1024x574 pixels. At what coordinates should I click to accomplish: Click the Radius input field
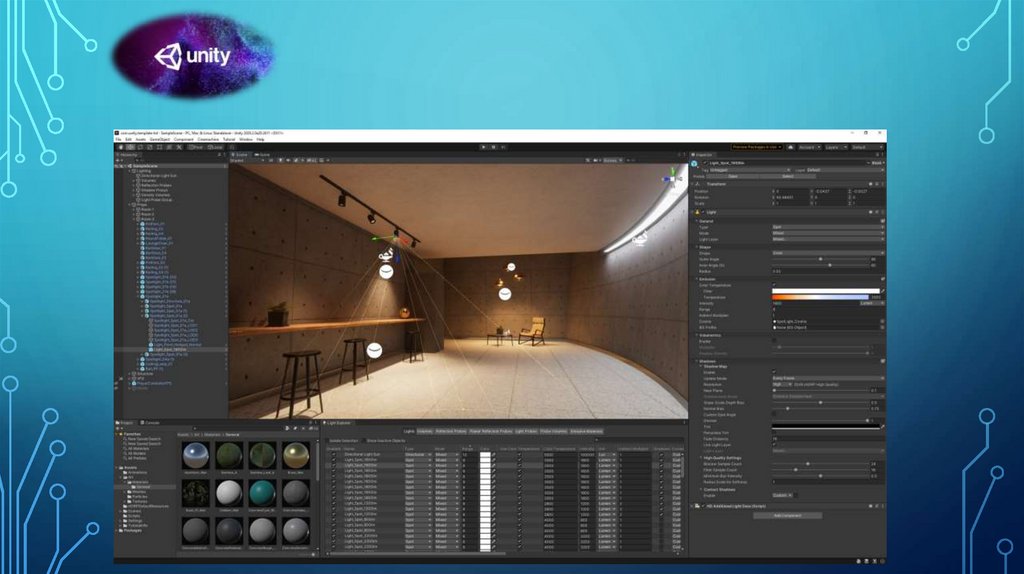pyautogui.click(x=828, y=271)
